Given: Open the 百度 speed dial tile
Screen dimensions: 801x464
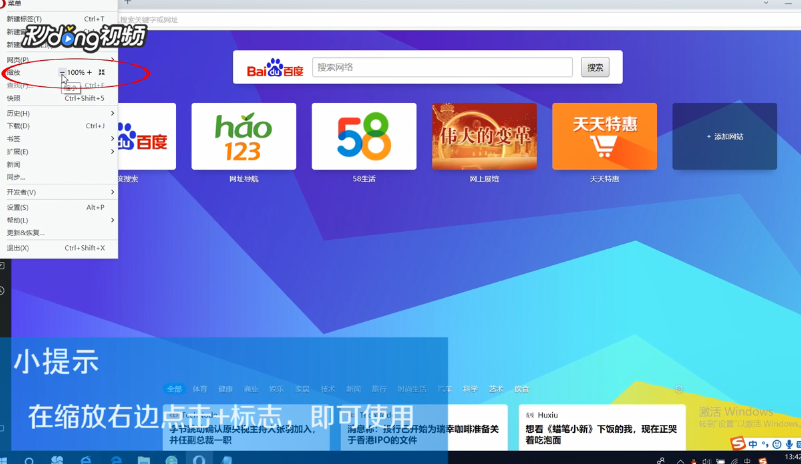Looking at the screenshot, I should [147, 136].
